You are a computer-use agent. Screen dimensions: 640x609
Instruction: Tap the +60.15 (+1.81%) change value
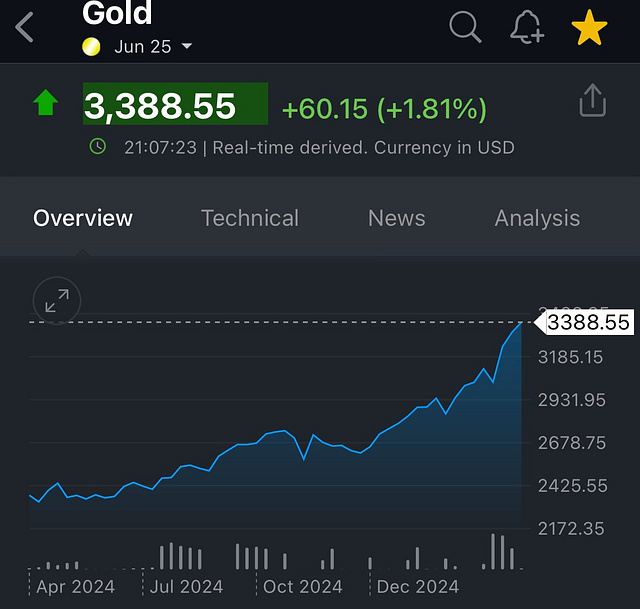point(384,108)
